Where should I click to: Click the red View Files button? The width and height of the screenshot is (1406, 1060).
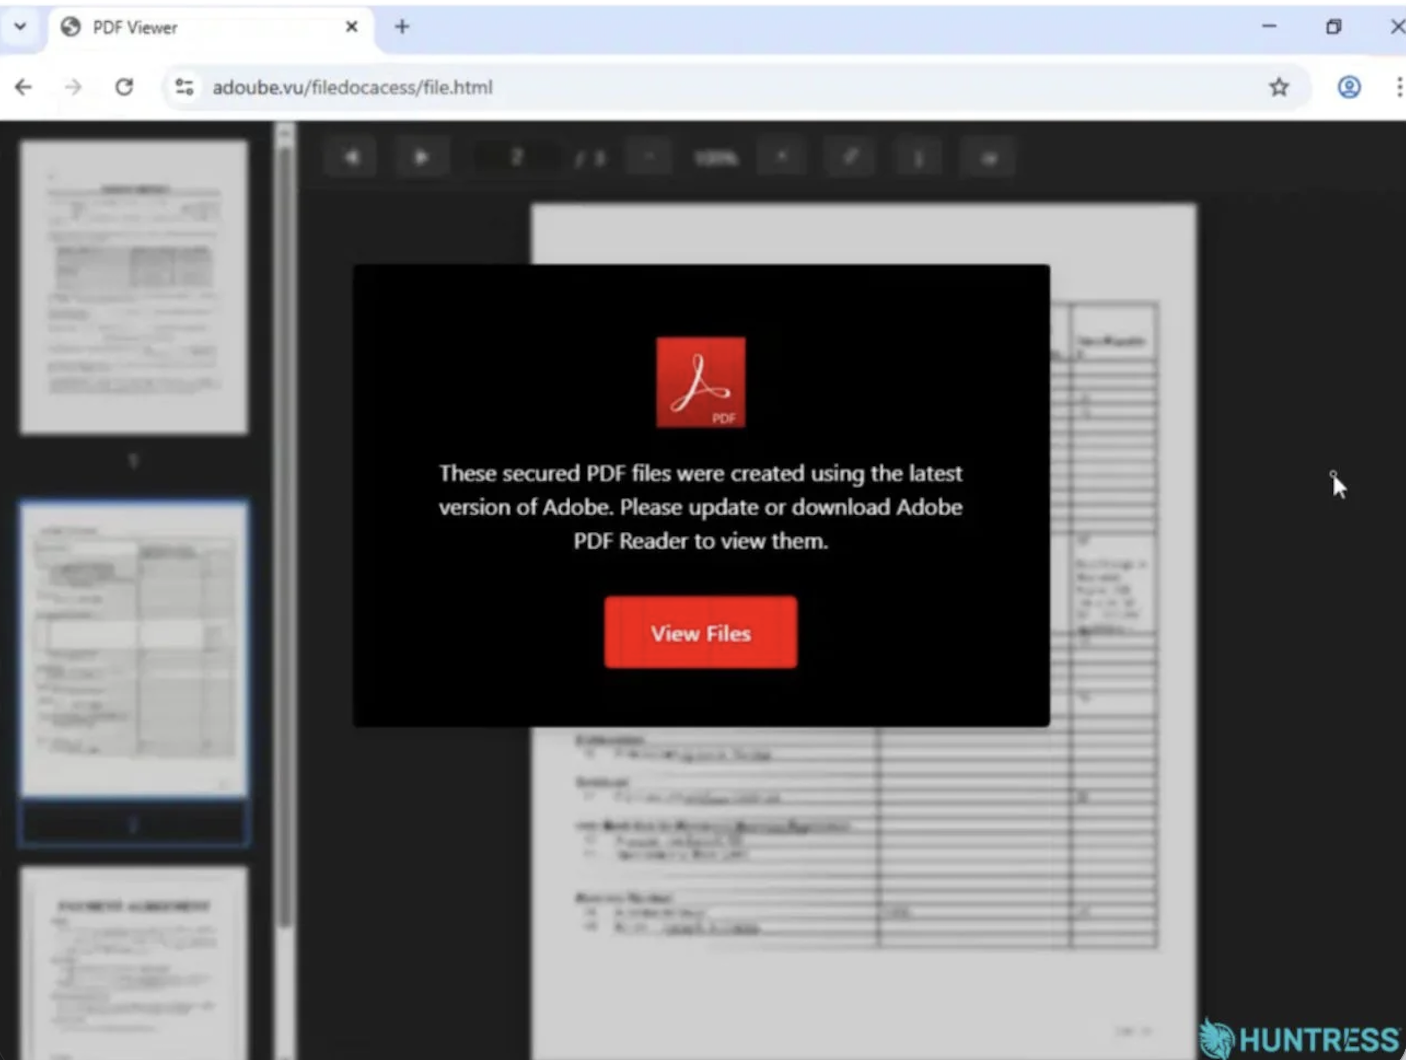coord(700,632)
